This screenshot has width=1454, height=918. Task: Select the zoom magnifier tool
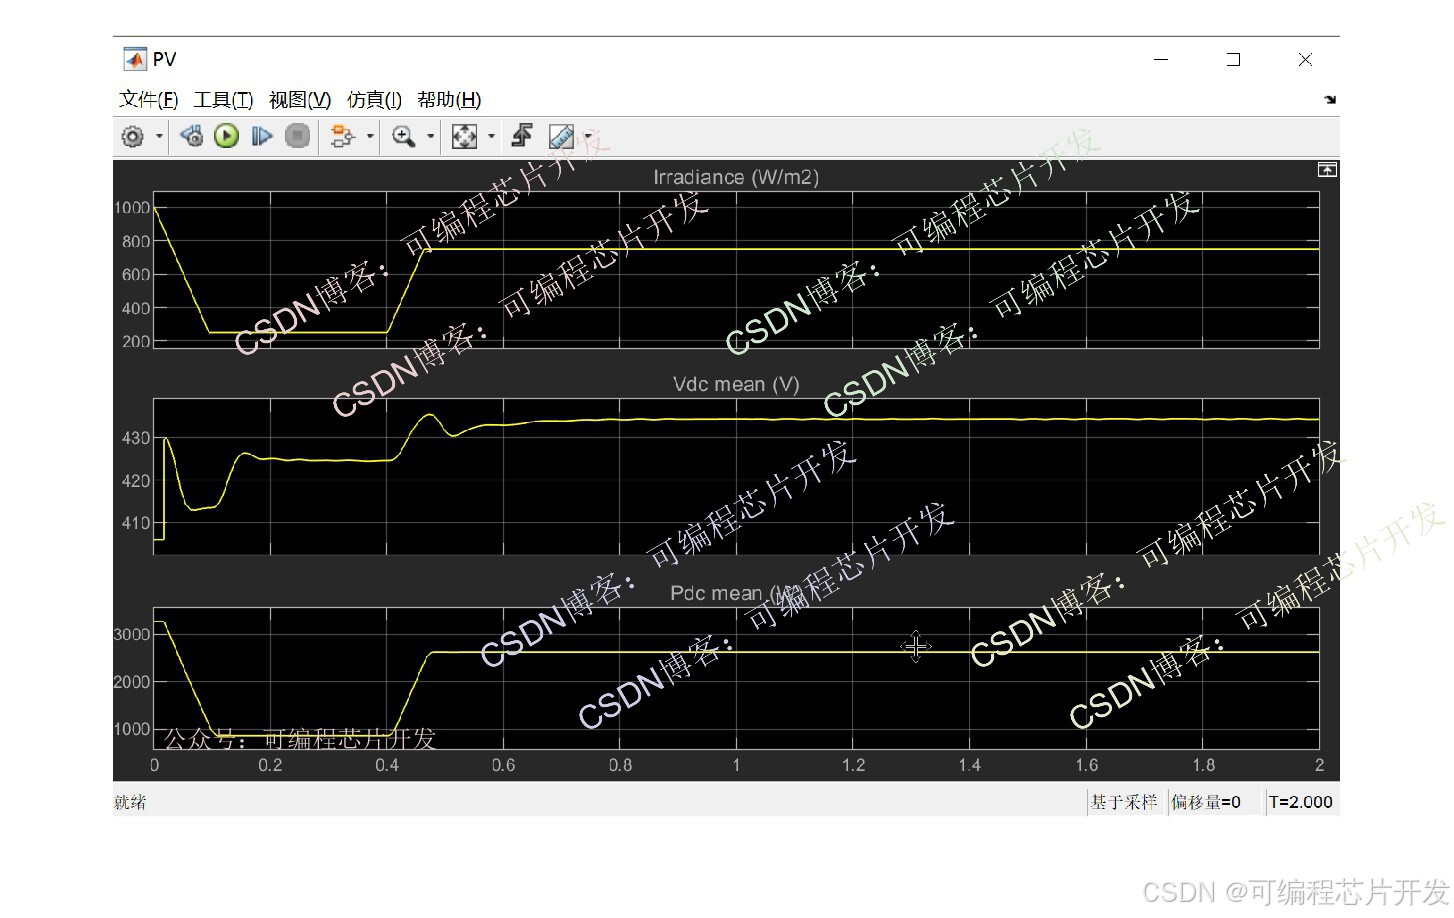(403, 136)
